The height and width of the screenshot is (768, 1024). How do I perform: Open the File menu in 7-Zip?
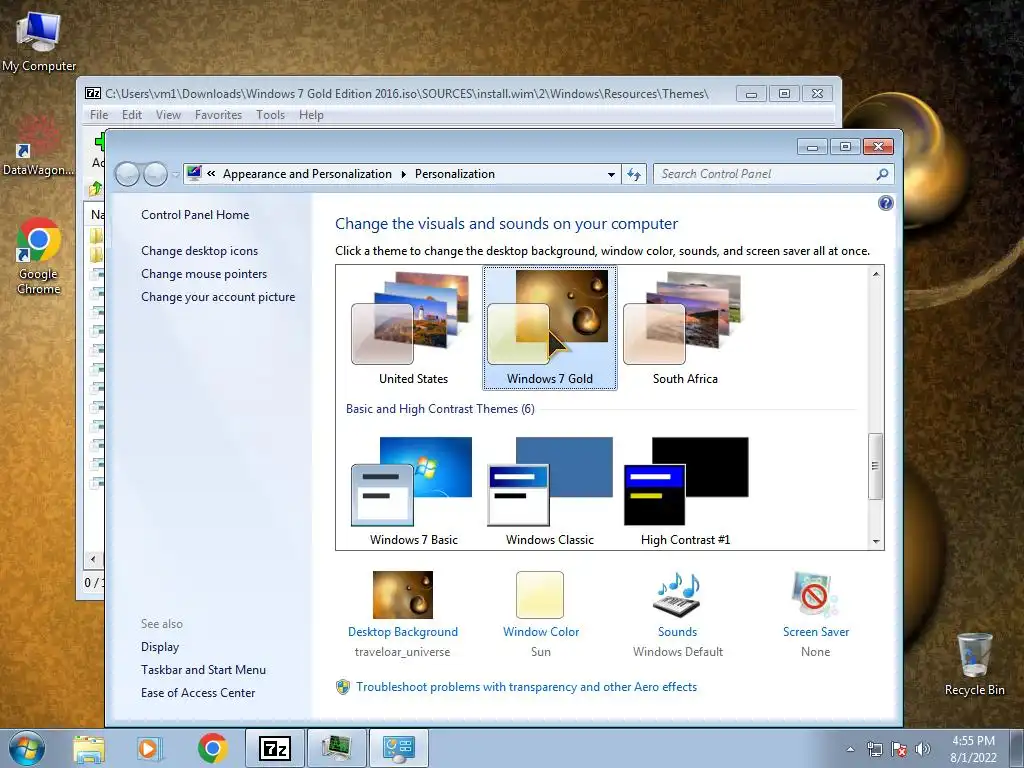(x=99, y=115)
